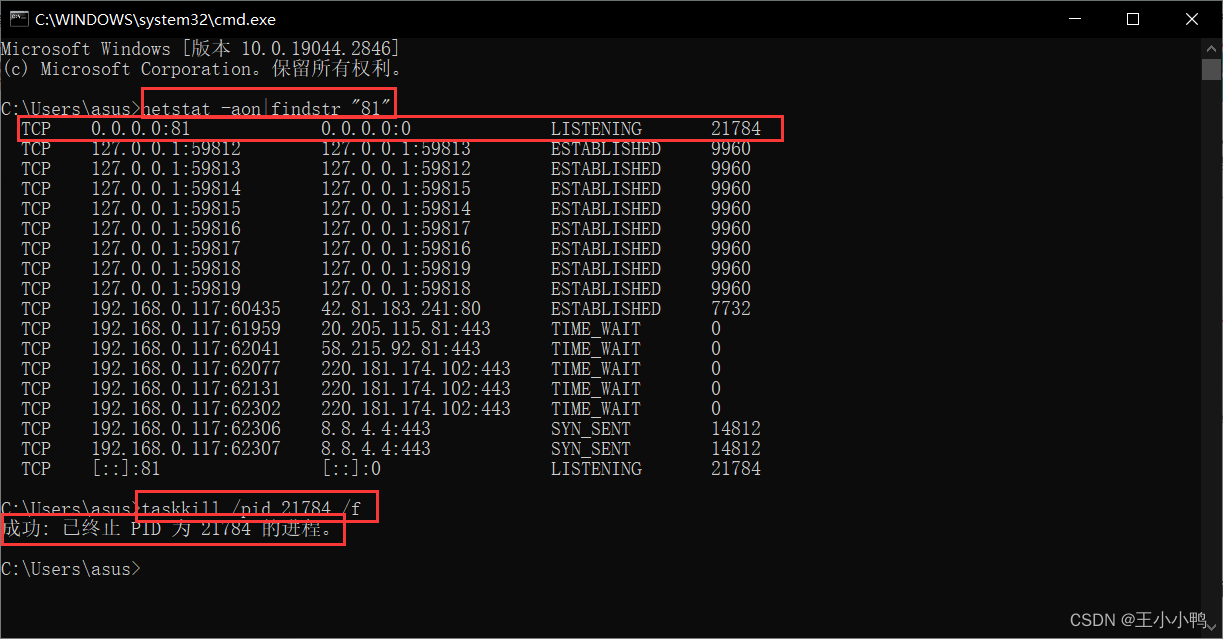Close the Command Prompt window
1223x639 pixels.
pyautogui.click(x=1192, y=18)
